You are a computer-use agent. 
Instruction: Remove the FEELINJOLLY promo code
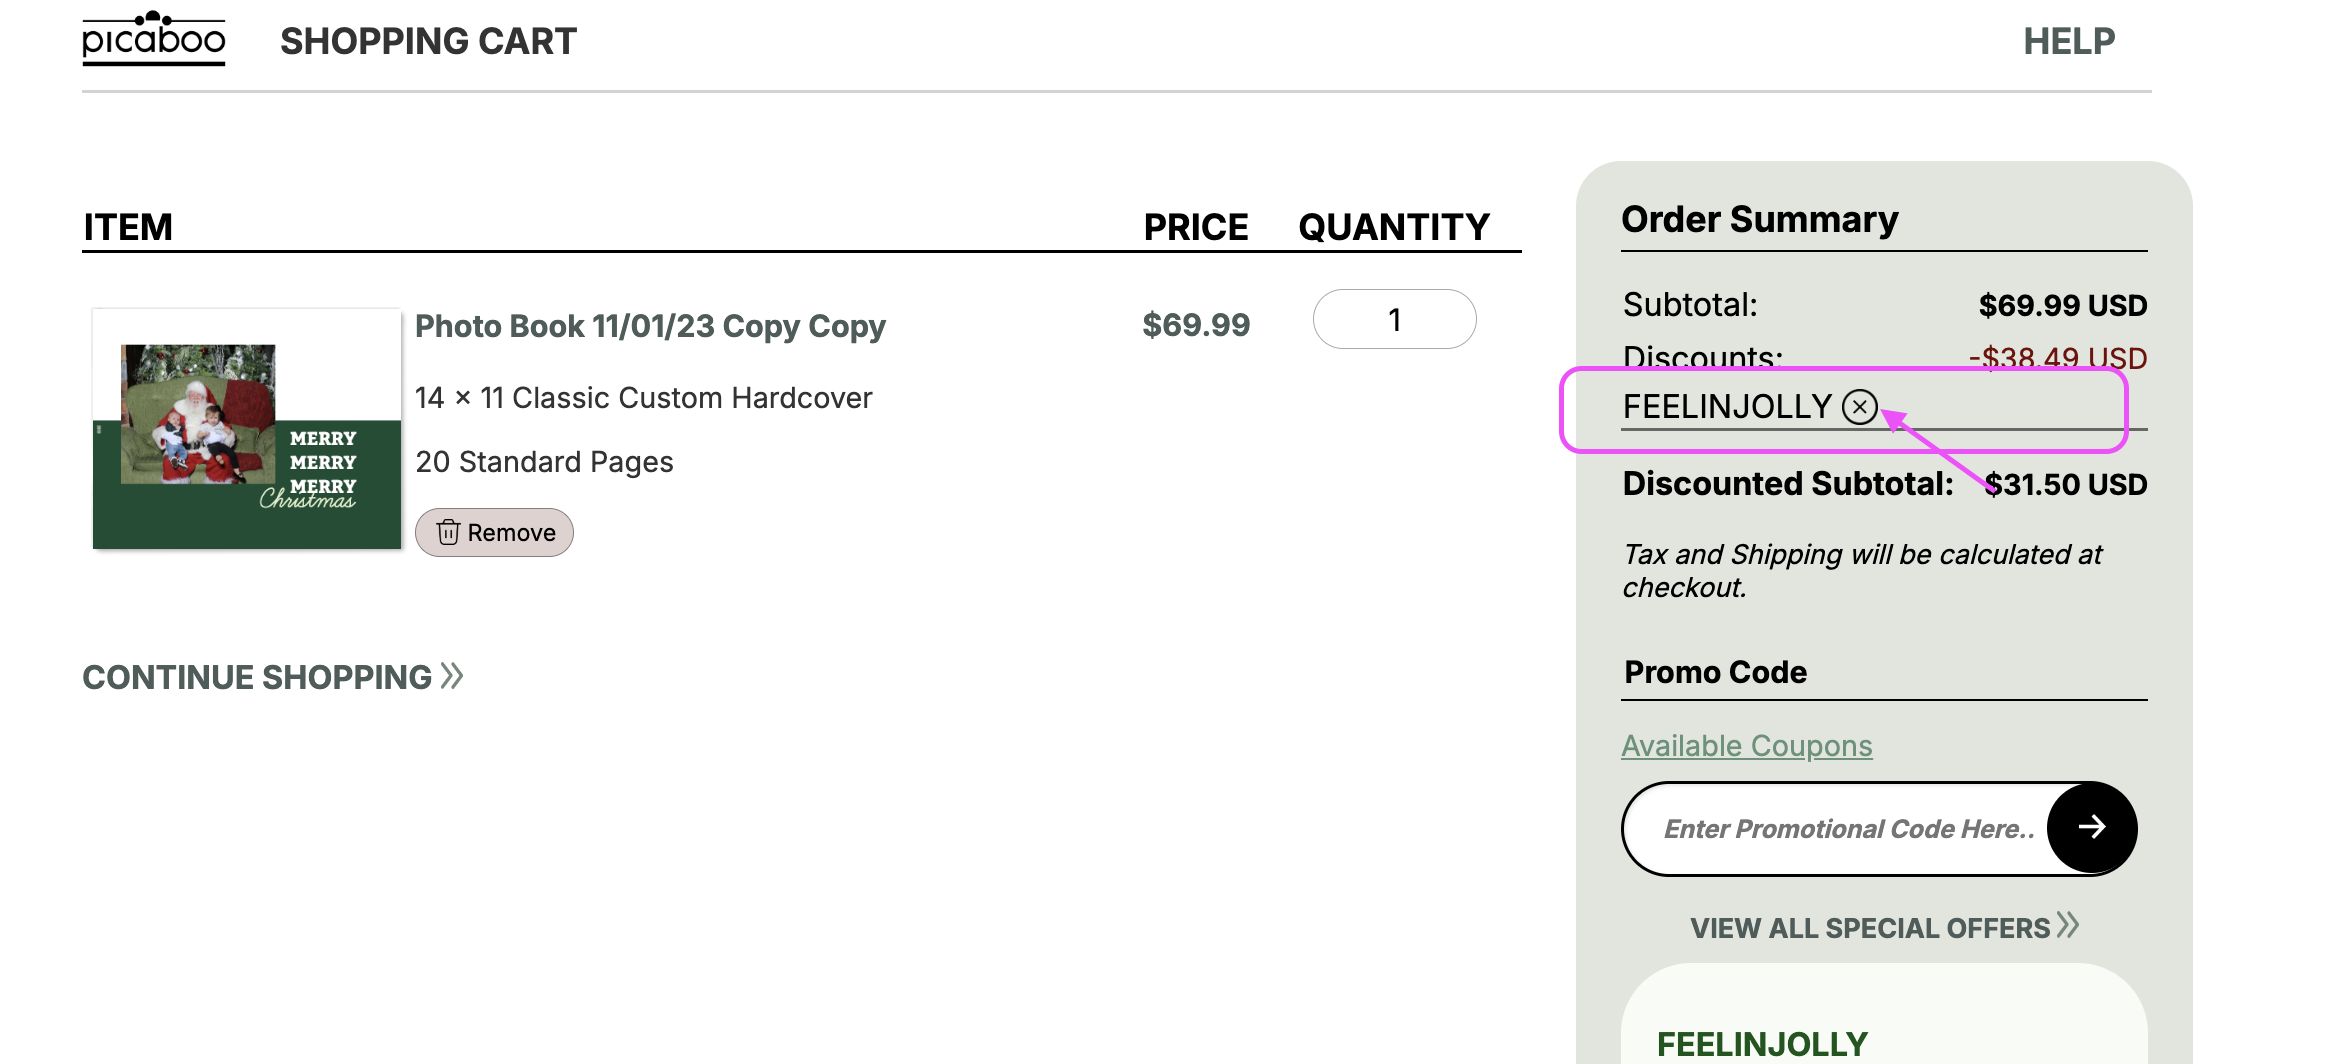tap(1860, 407)
